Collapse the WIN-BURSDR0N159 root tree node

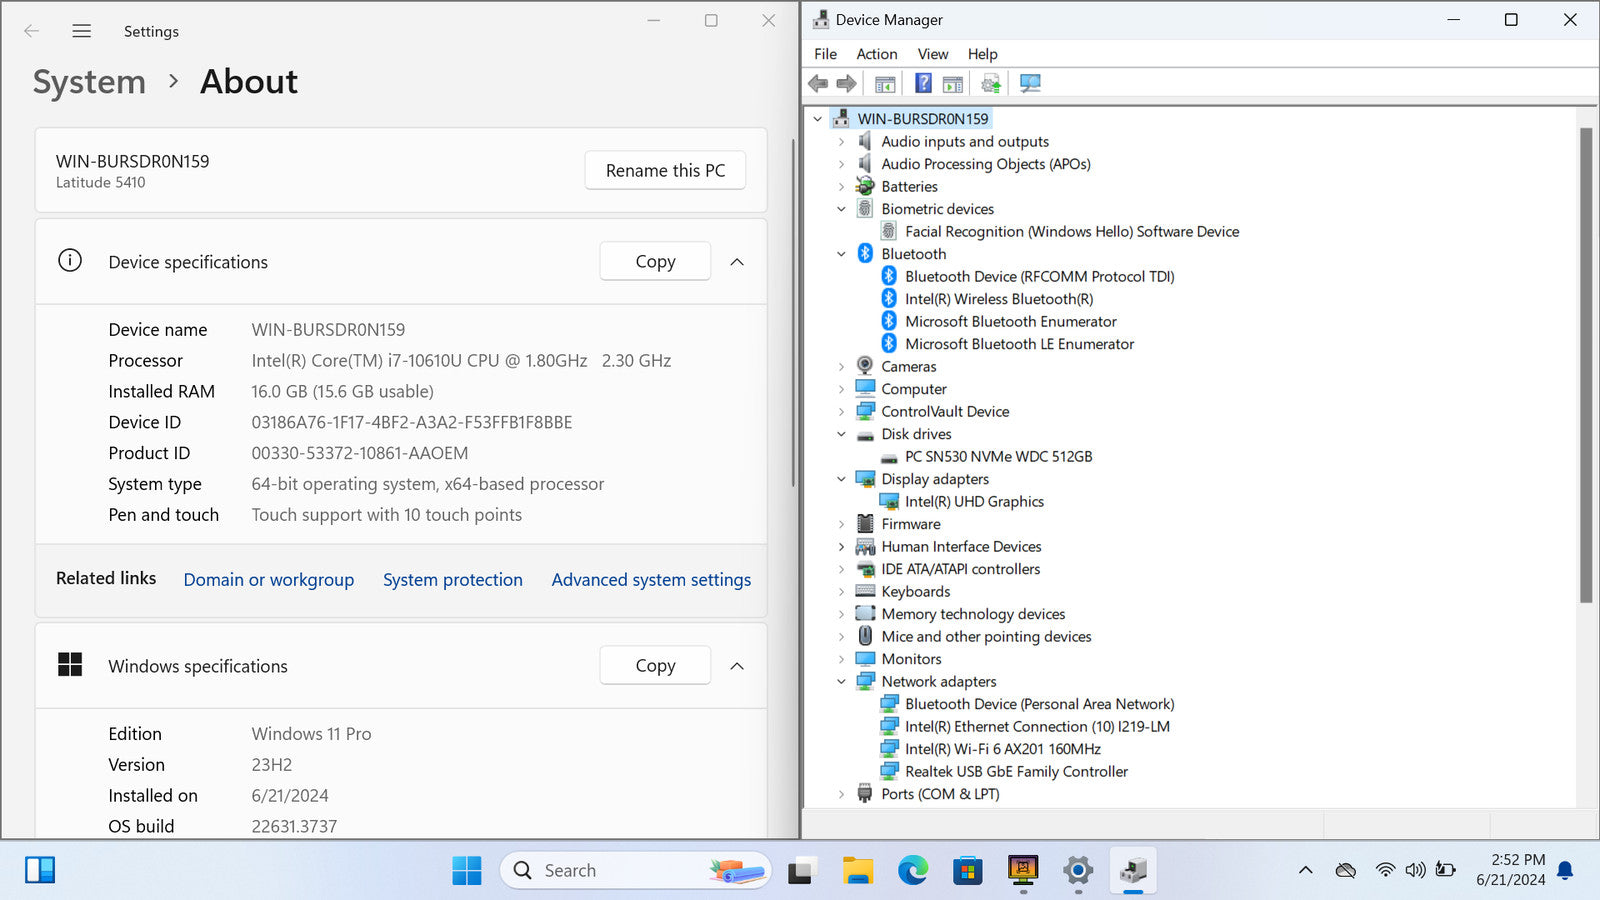click(818, 119)
